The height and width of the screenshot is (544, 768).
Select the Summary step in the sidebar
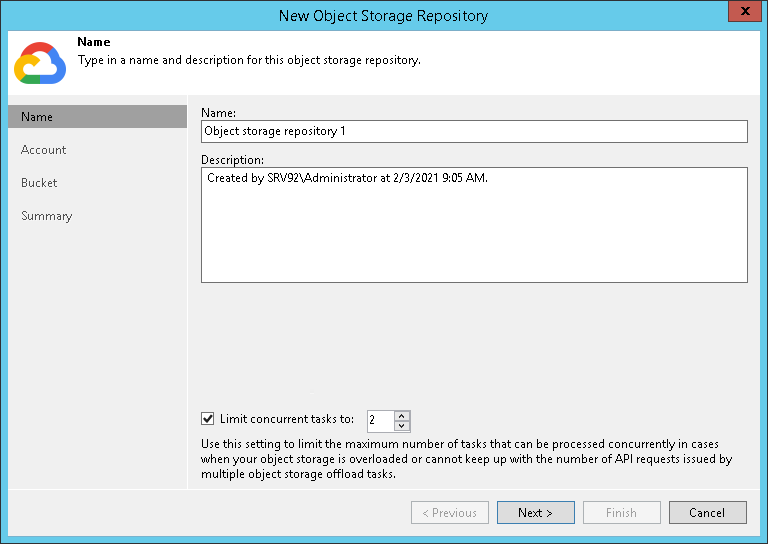[x=47, y=216]
